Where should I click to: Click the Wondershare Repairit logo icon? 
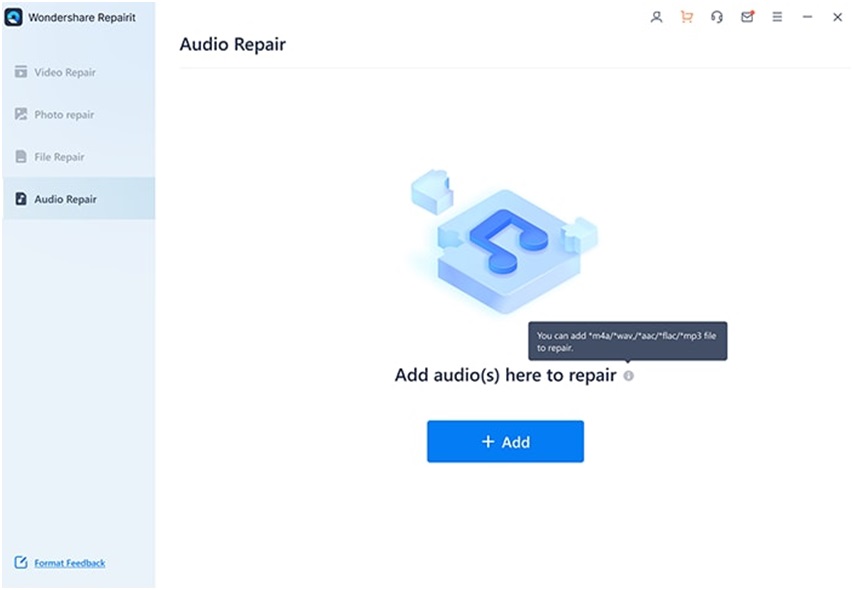(13, 16)
